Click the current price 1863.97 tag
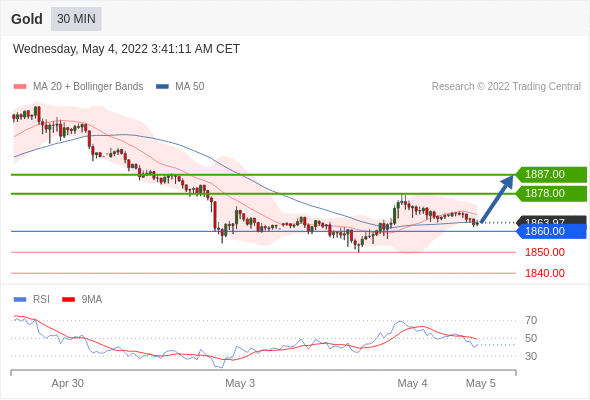Image resolution: width=590 pixels, height=400 pixels. tap(551, 221)
